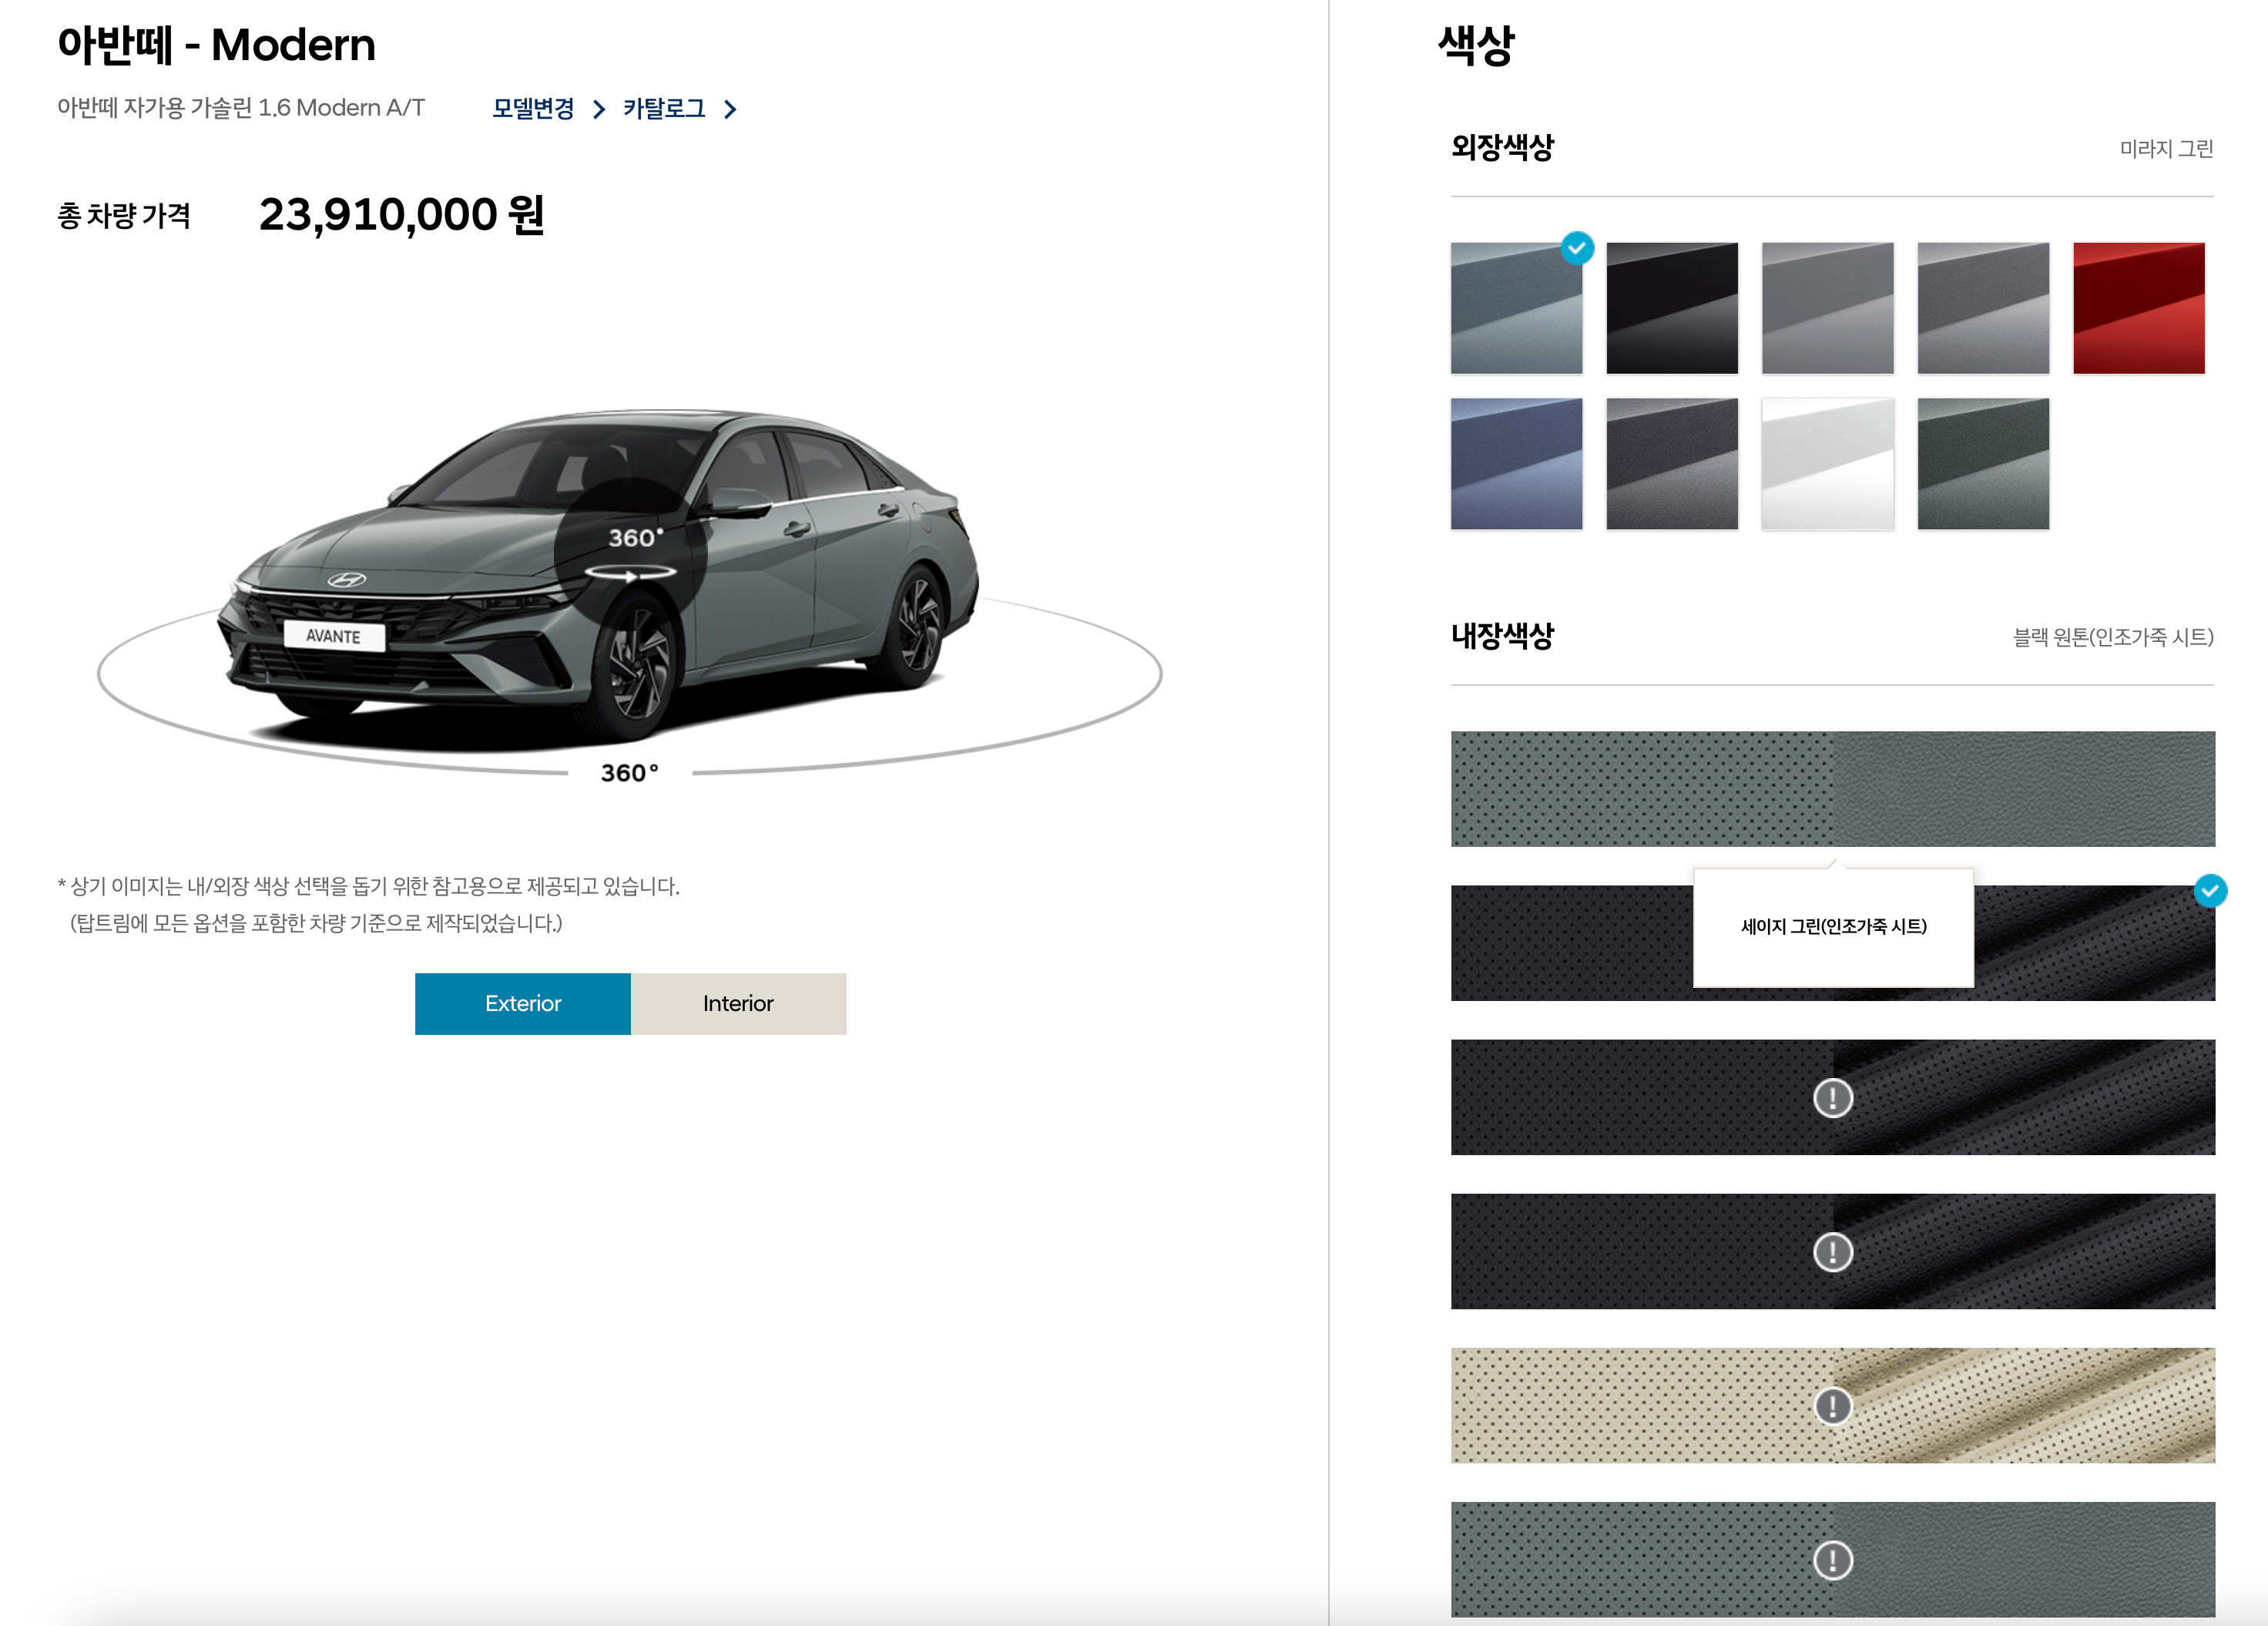Select the top sage green interior swatch
The image size is (2268, 1626).
coord(1832,789)
